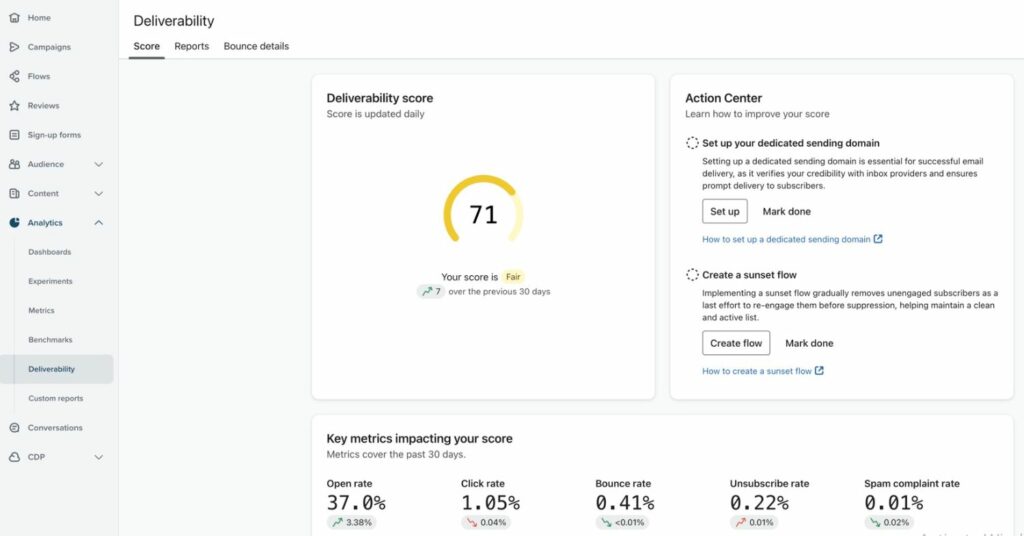
Task: Click the Sign-up forms icon
Action: pos(14,135)
